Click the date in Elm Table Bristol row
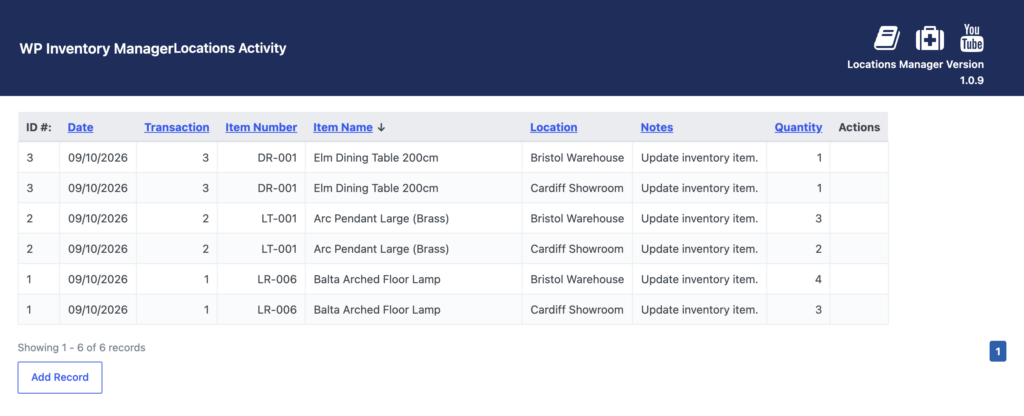The height and width of the screenshot is (416, 1024). click(x=98, y=157)
